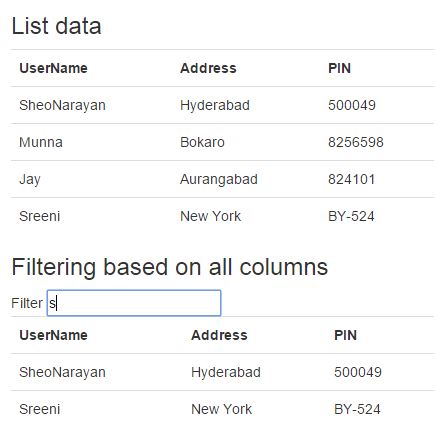Select Hyderabad in the List data table
Image resolution: width=437 pixels, height=434 pixels.
coord(215,105)
